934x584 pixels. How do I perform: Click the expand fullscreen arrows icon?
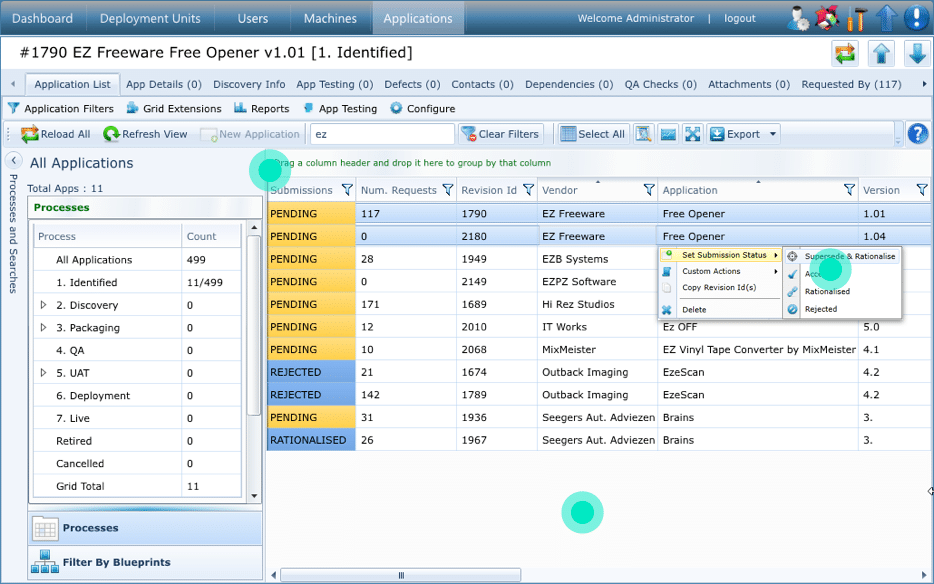coord(693,134)
